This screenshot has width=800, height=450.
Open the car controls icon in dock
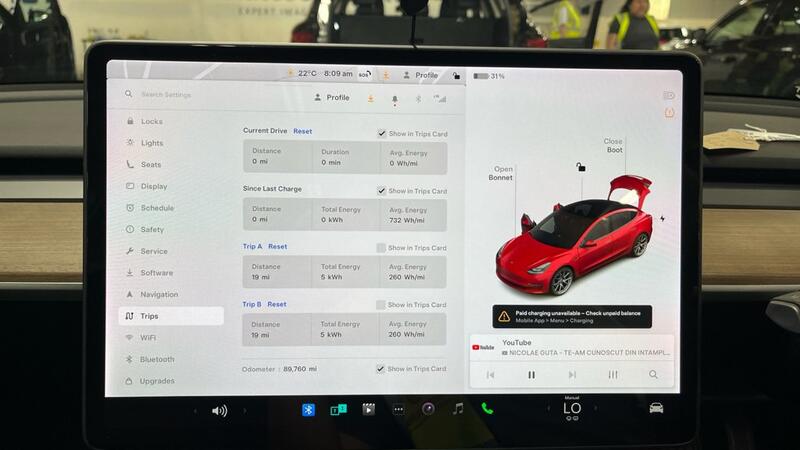(656, 408)
